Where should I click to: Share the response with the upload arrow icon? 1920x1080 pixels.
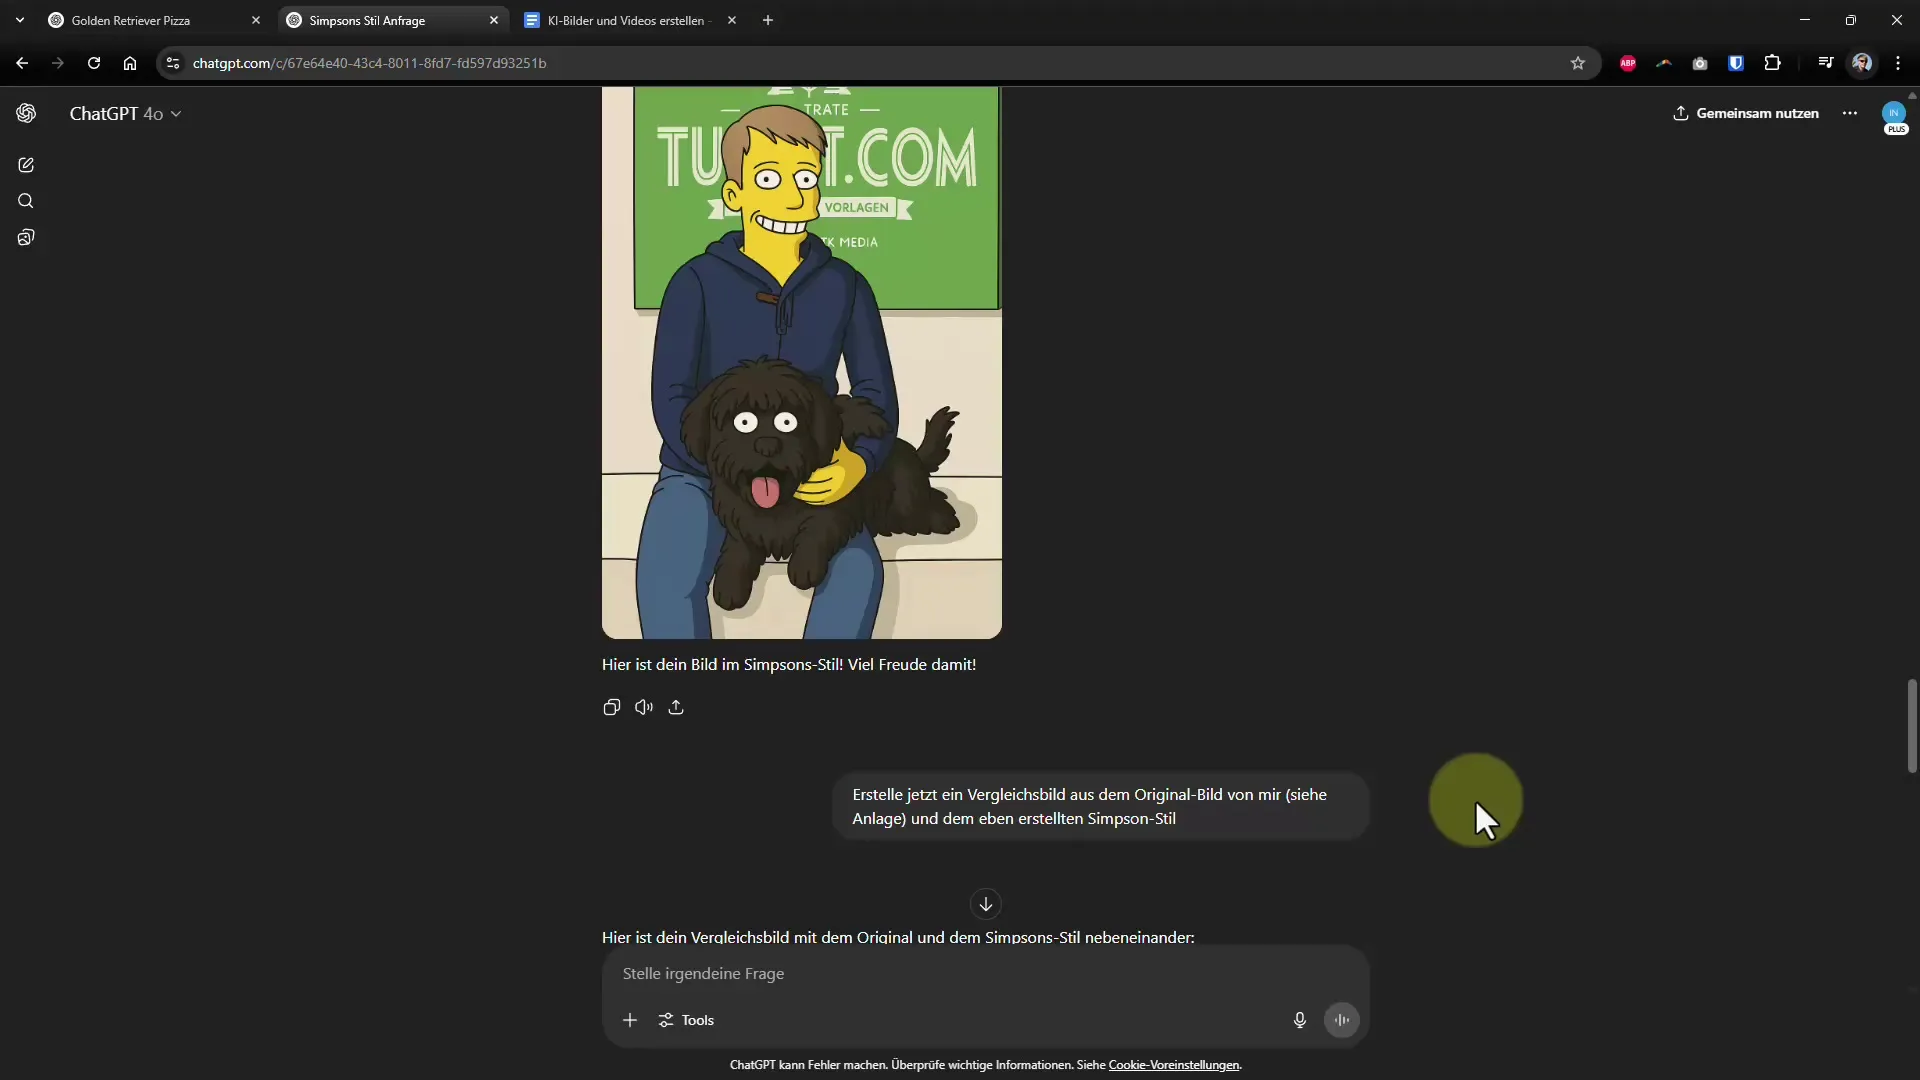(676, 707)
